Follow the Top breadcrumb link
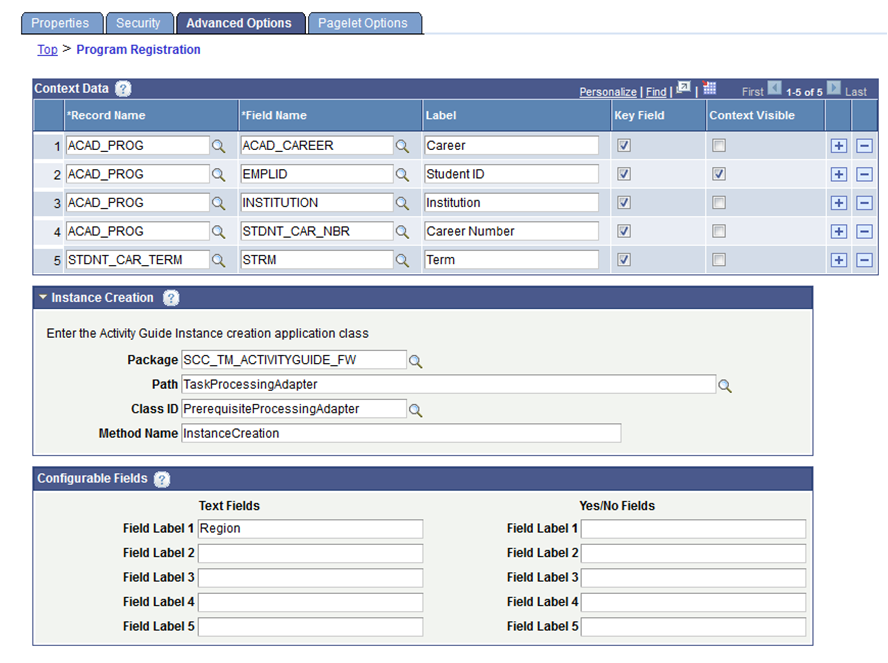 47,49
